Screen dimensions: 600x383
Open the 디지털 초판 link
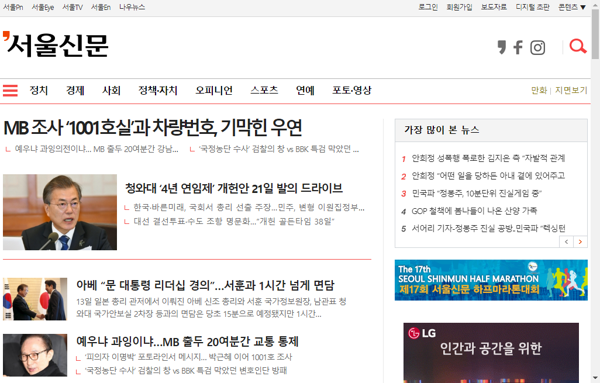(x=532, y=7)
